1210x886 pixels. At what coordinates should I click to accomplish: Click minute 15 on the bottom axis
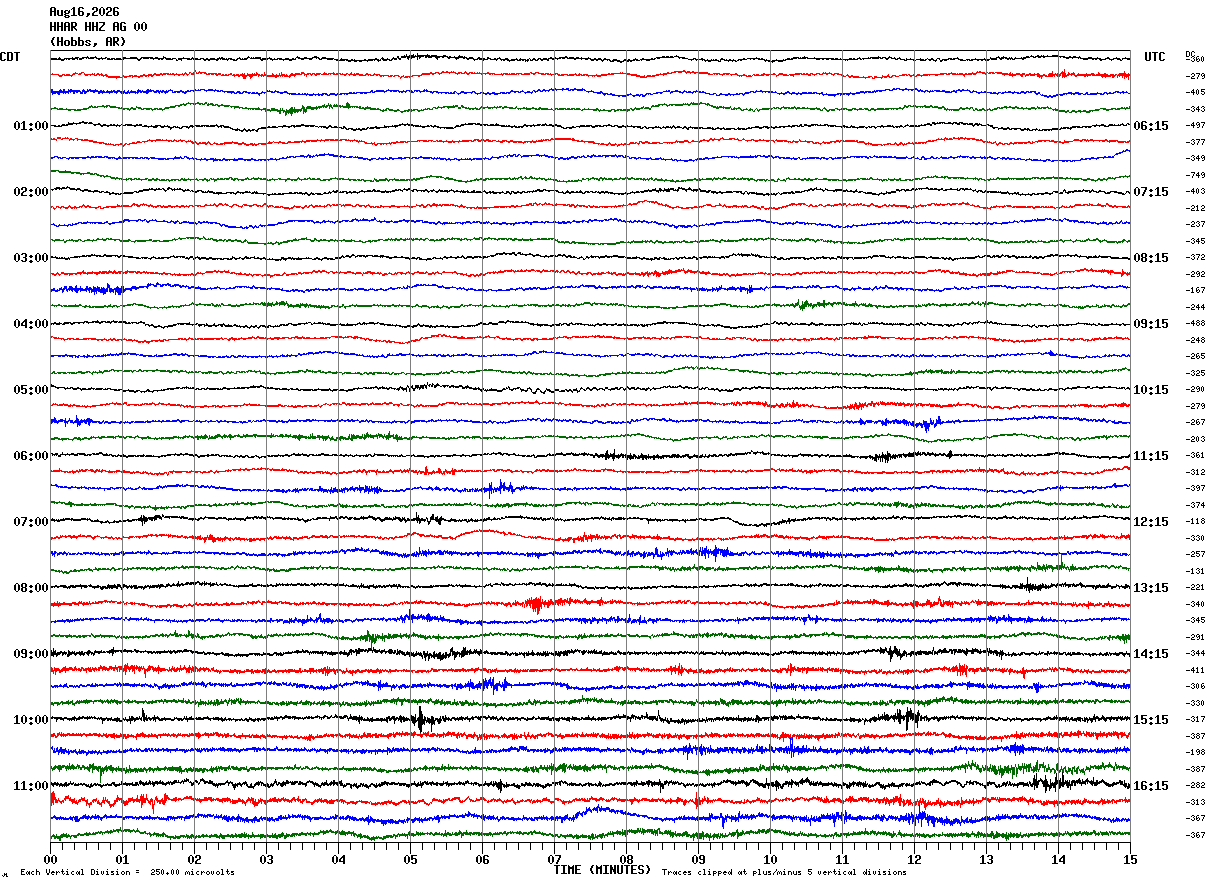tap(1130, 859)
